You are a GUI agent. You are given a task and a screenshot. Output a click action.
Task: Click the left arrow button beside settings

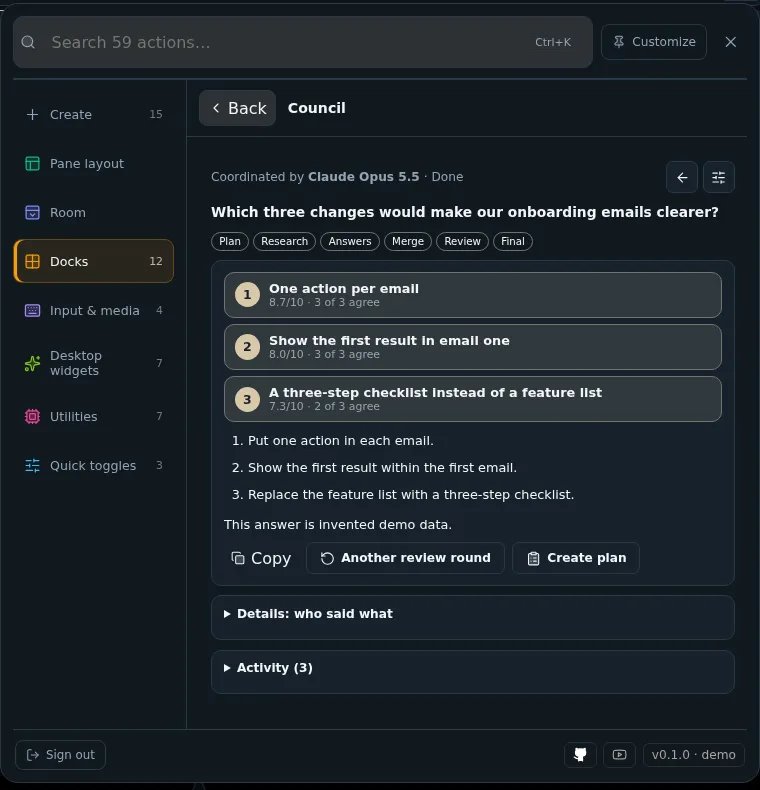click(682, 177)
